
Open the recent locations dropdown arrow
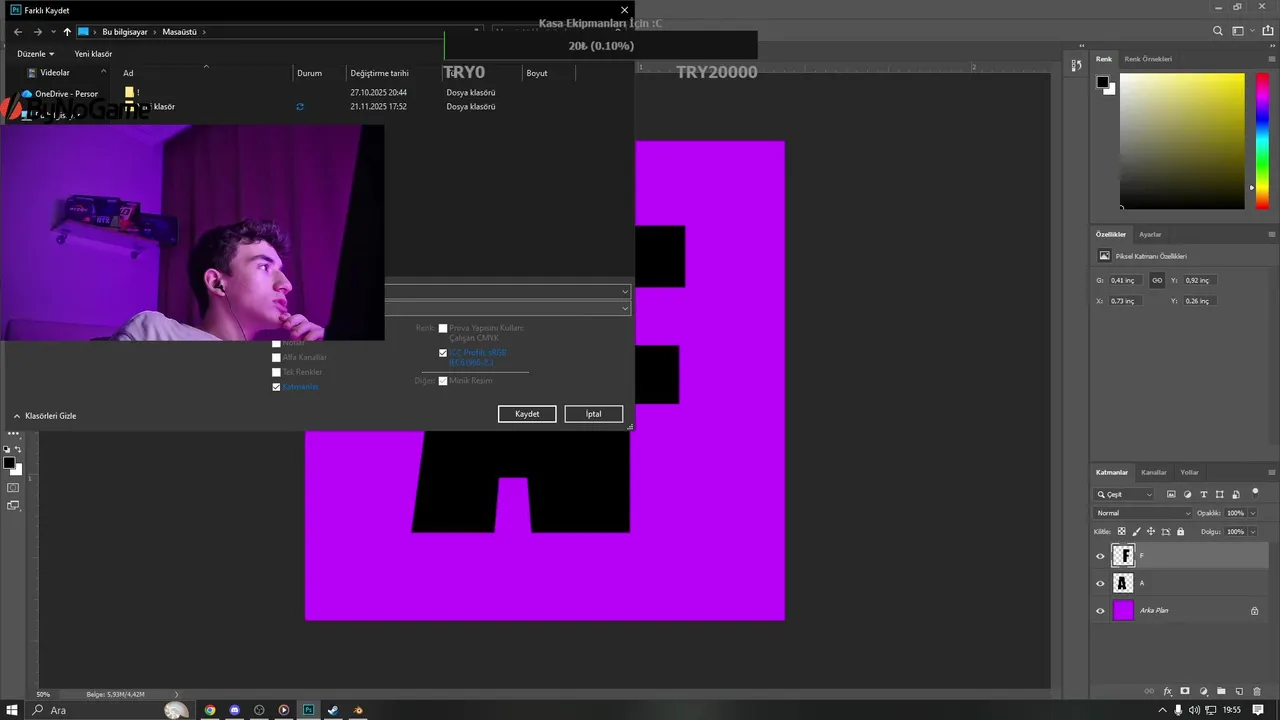(53, 32)
